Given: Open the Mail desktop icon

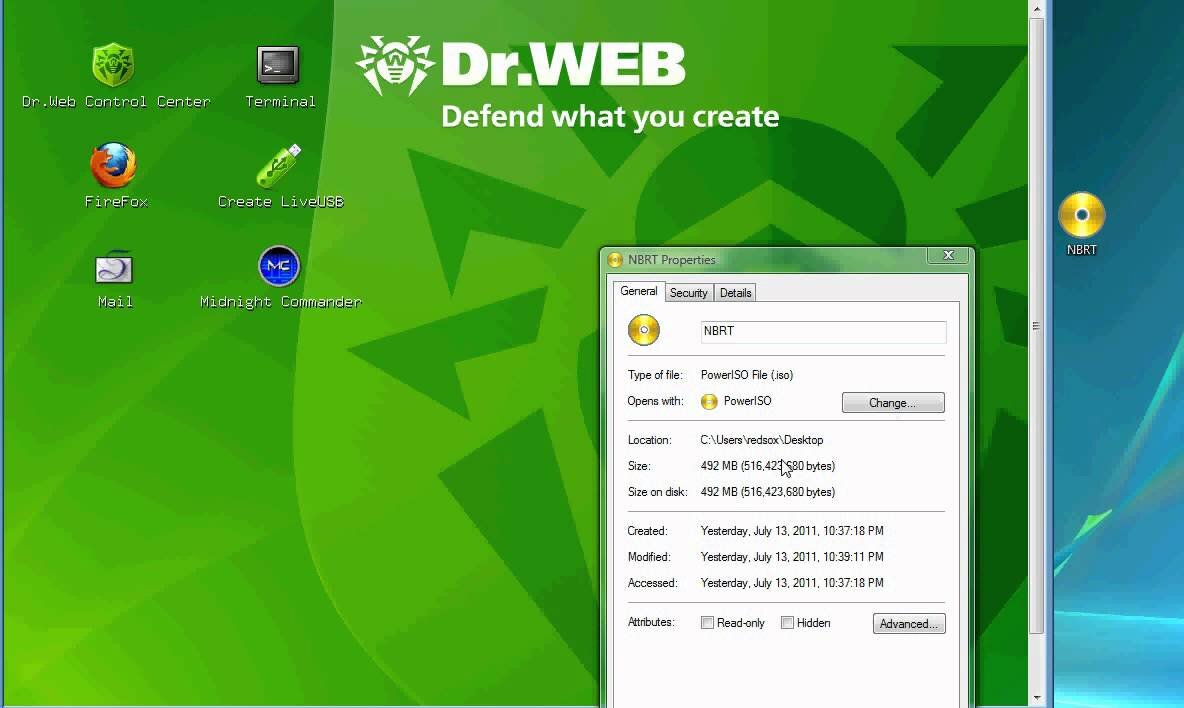Looking at the screenshot, I should [x=114, y=267].
